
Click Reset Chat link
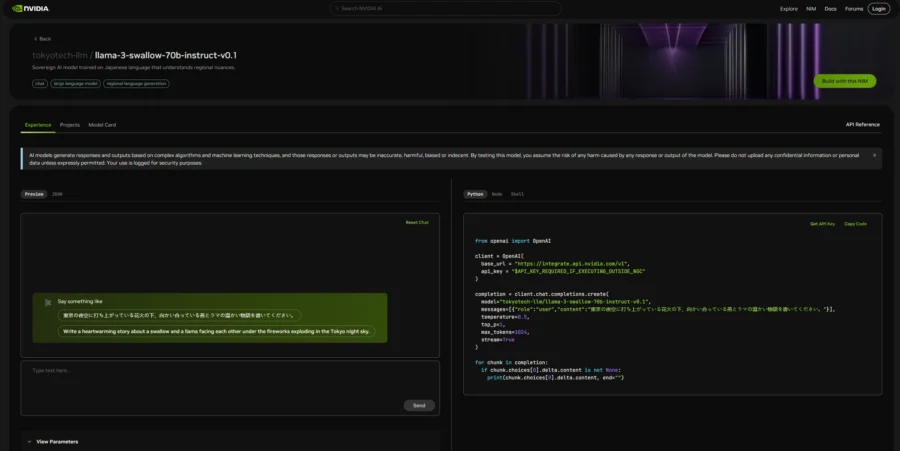coord(417,223)
